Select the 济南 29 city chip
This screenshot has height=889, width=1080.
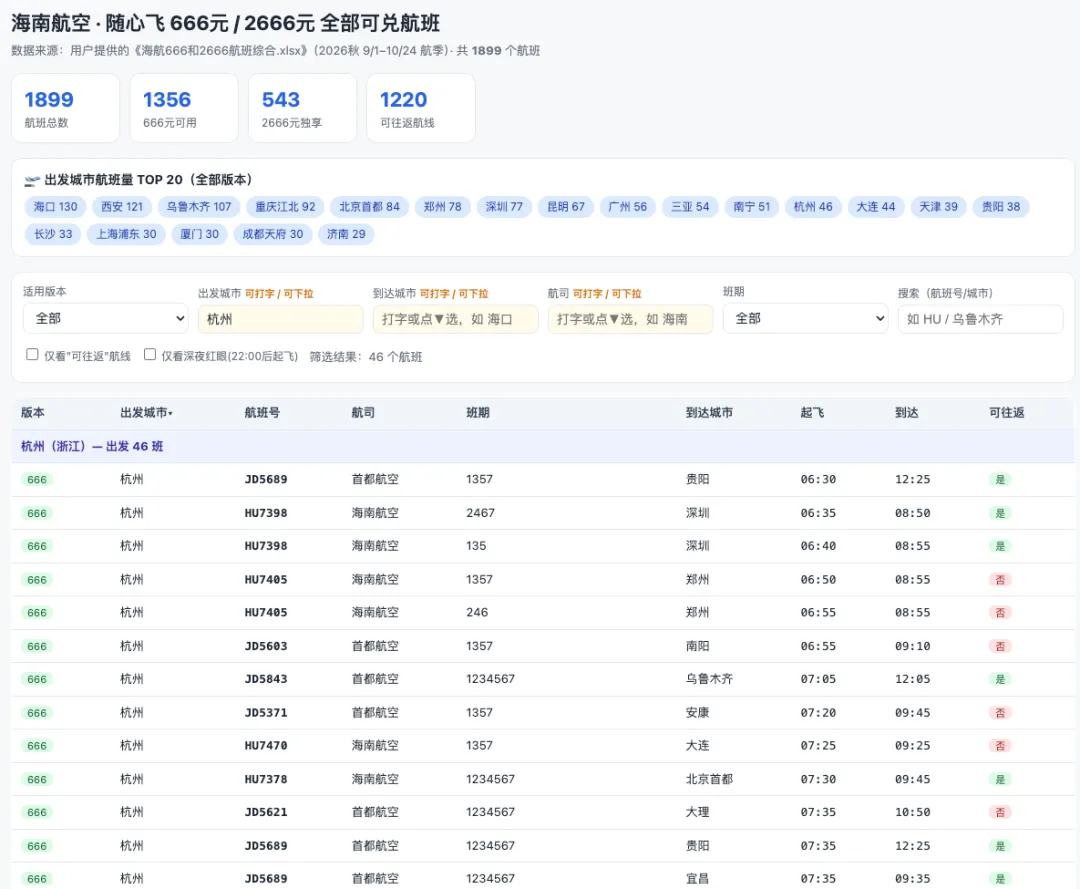pos(346,234)
